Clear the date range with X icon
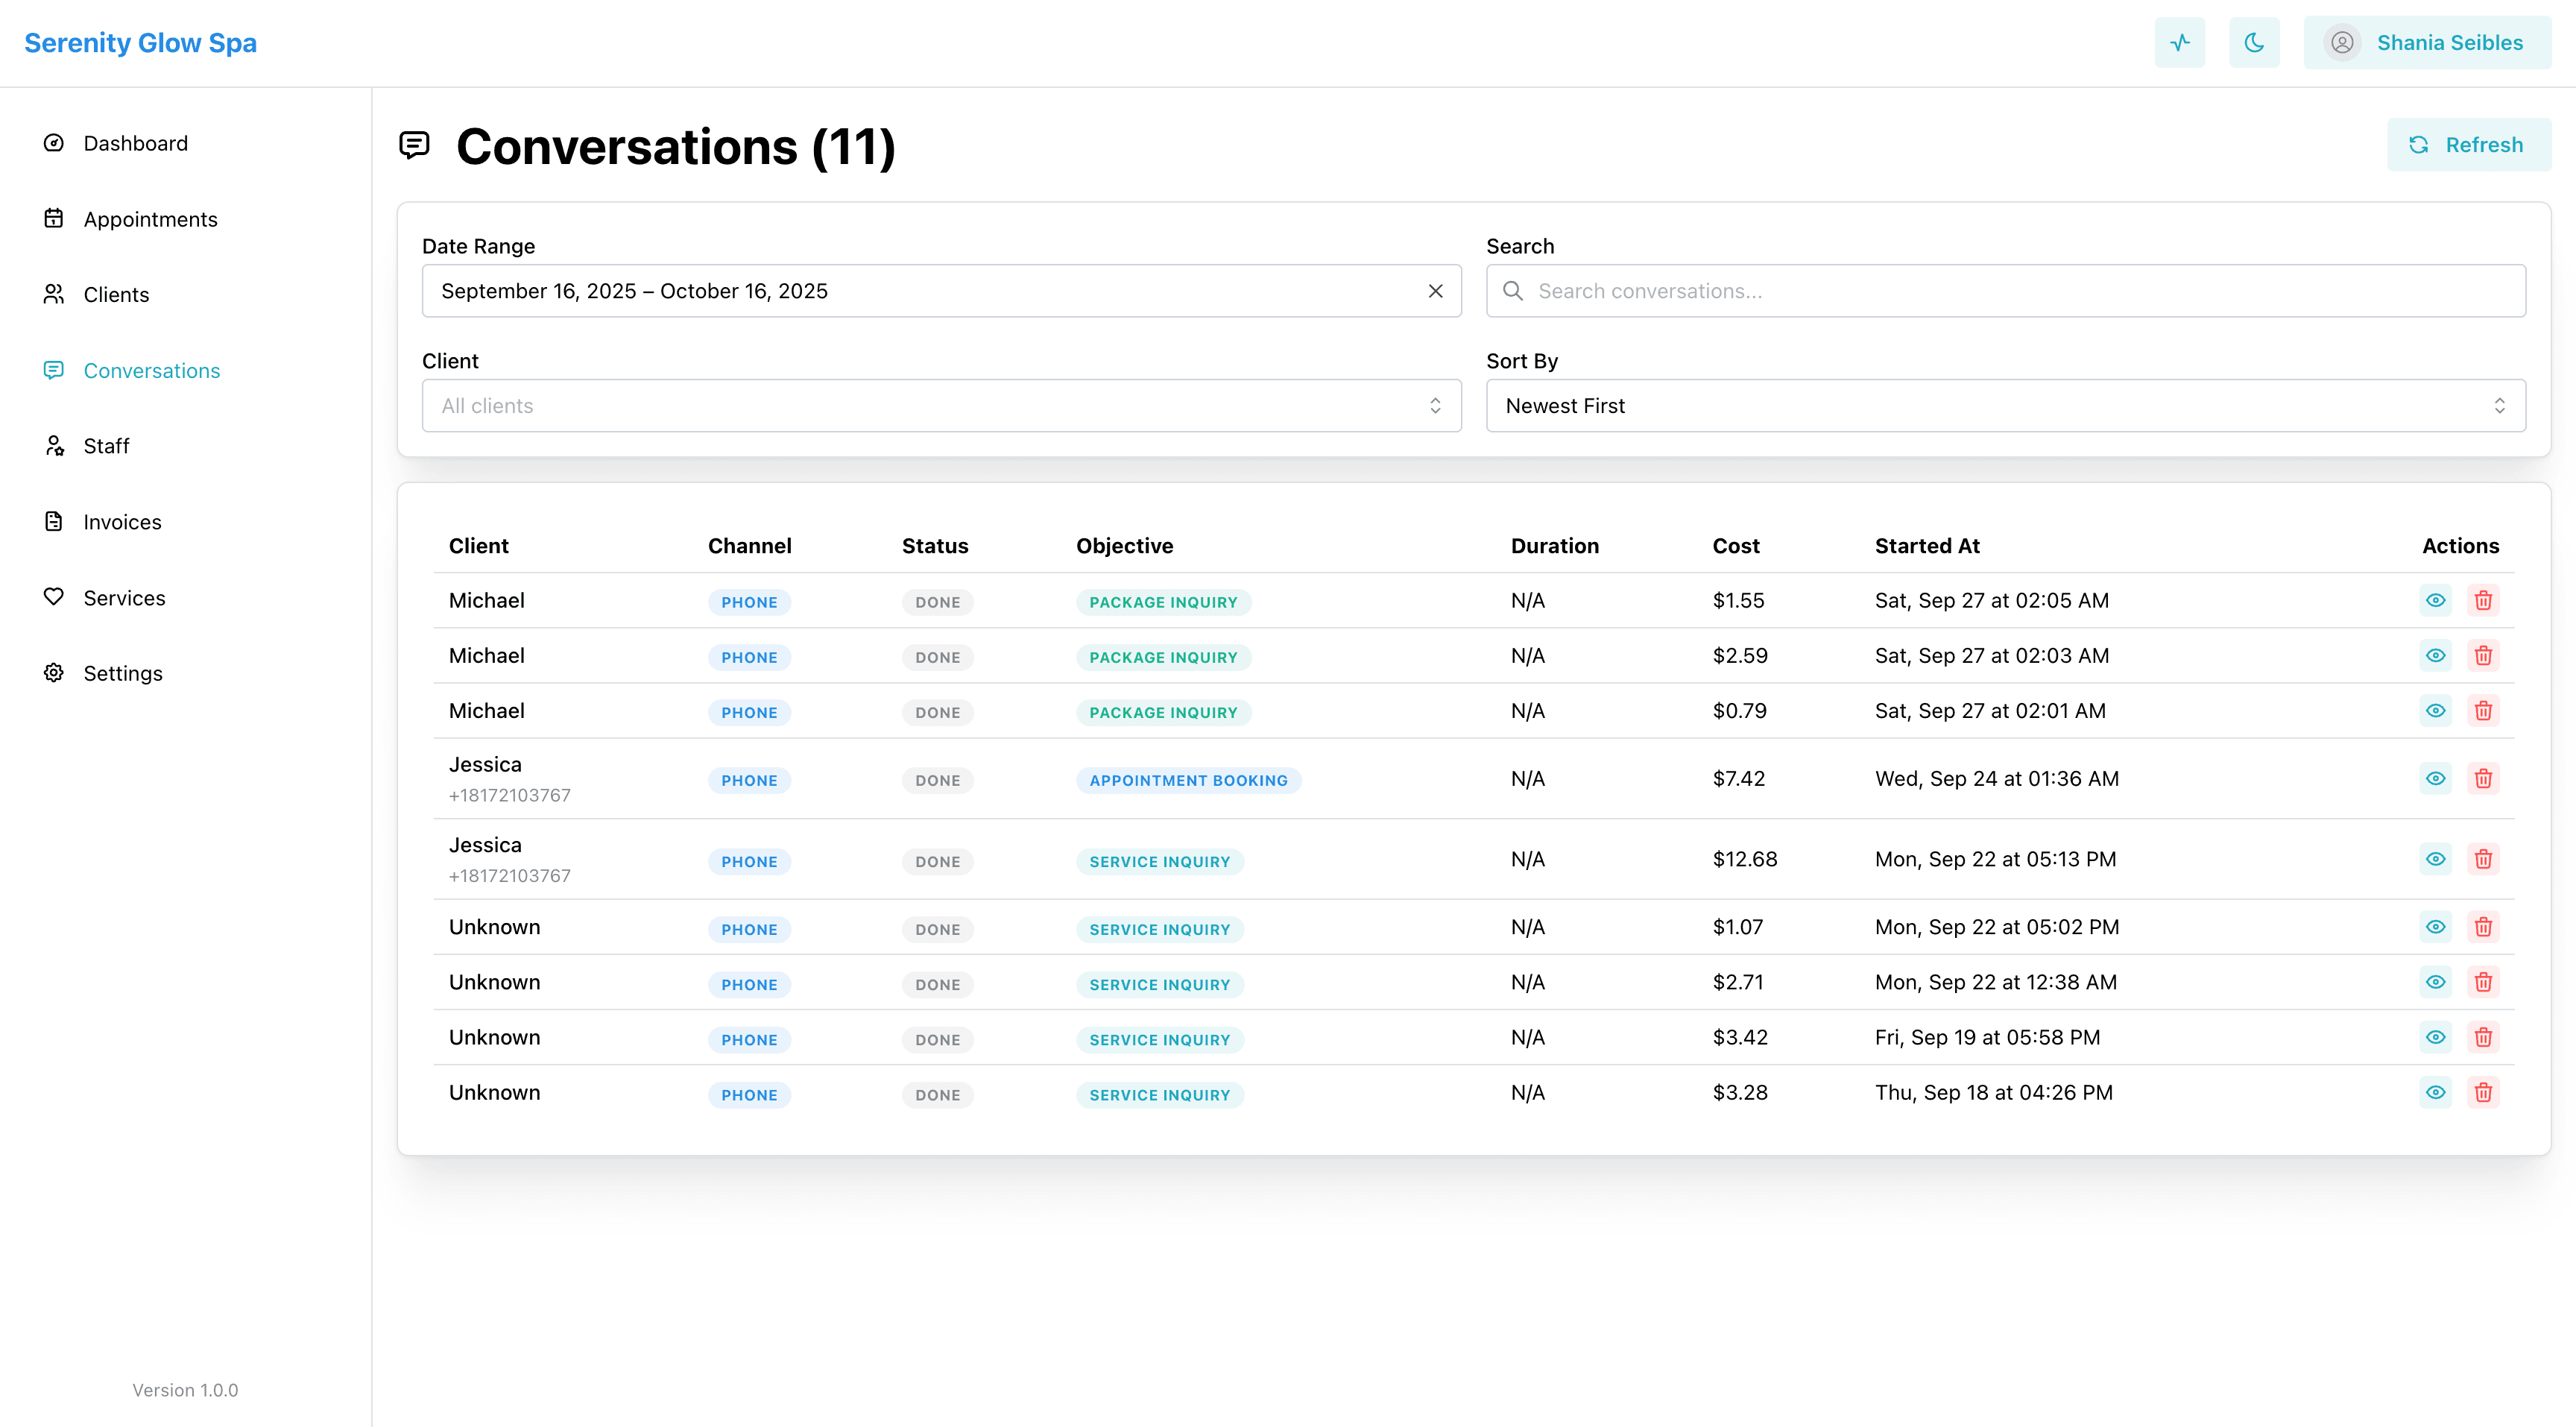Screen dimensions: 2576x1427 tap(1435, 291)
